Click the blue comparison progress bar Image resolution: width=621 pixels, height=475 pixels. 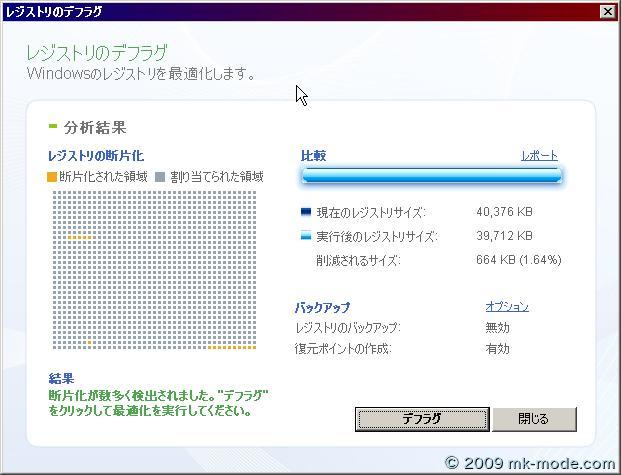[x=431, y=177]
